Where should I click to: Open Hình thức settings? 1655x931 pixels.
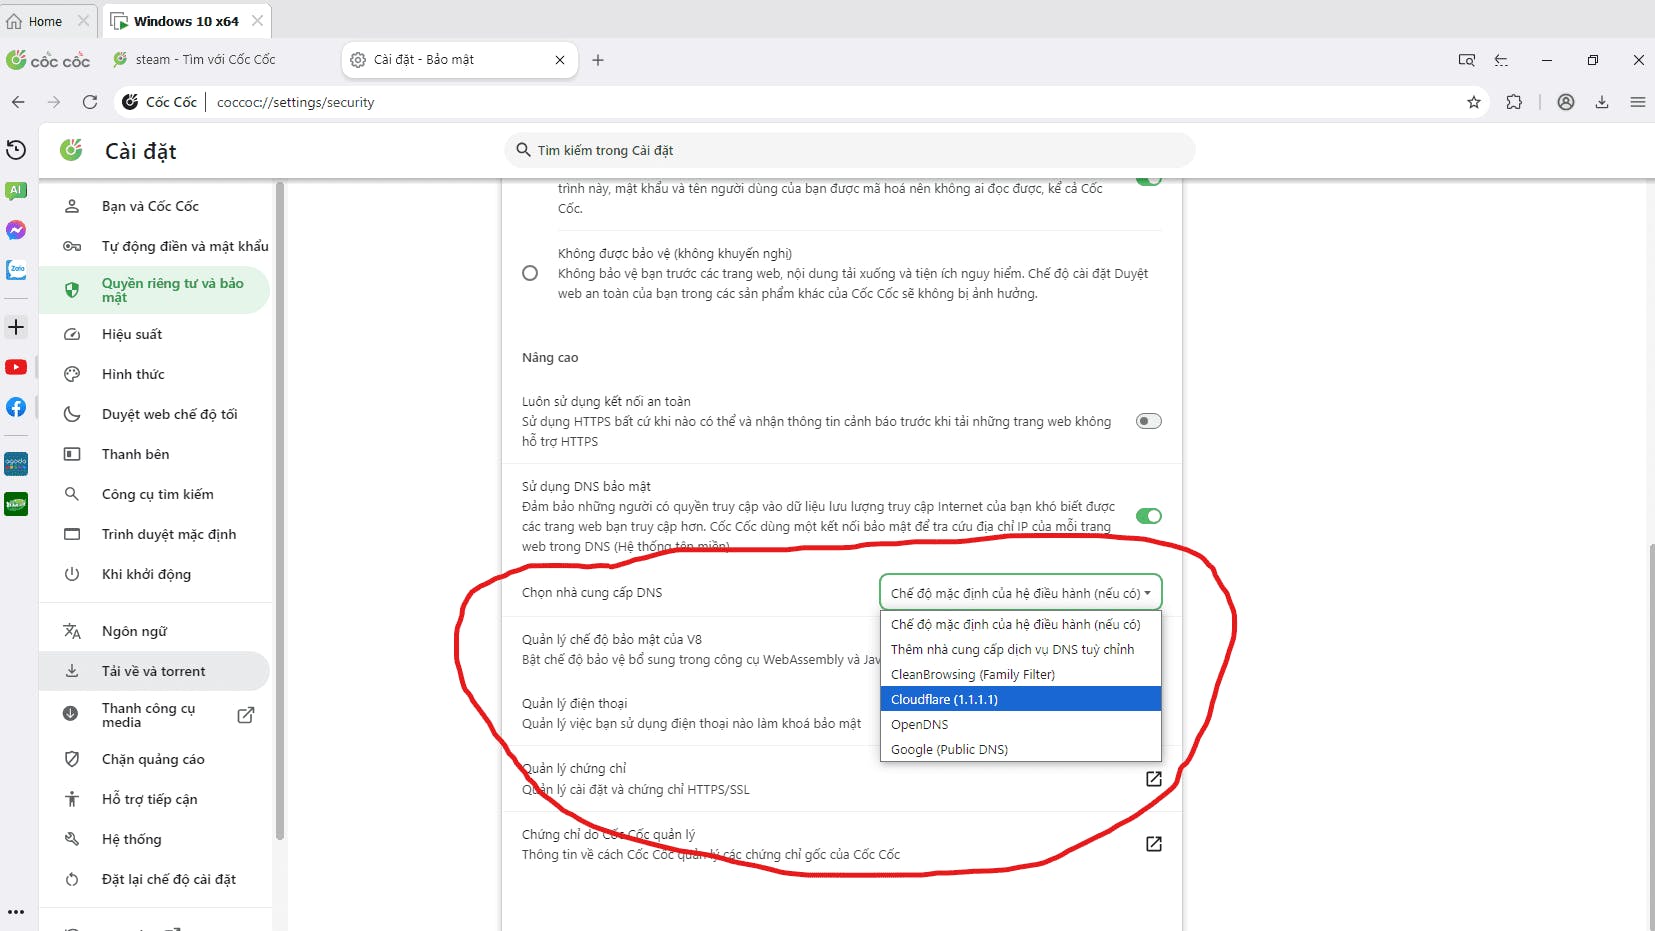coord(155,374)
